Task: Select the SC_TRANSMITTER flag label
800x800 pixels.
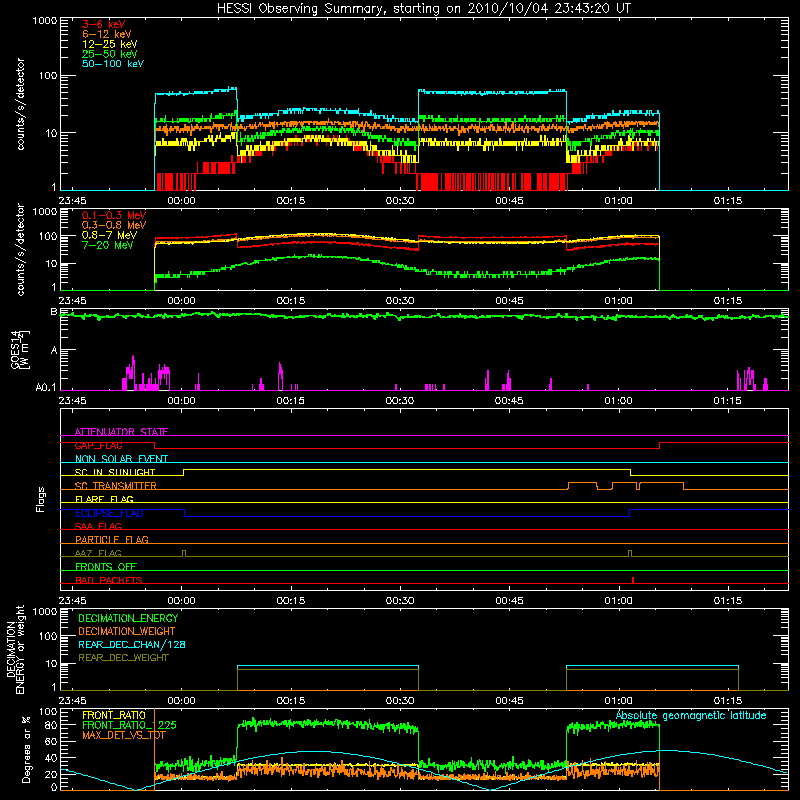Action: click(116, 486)
